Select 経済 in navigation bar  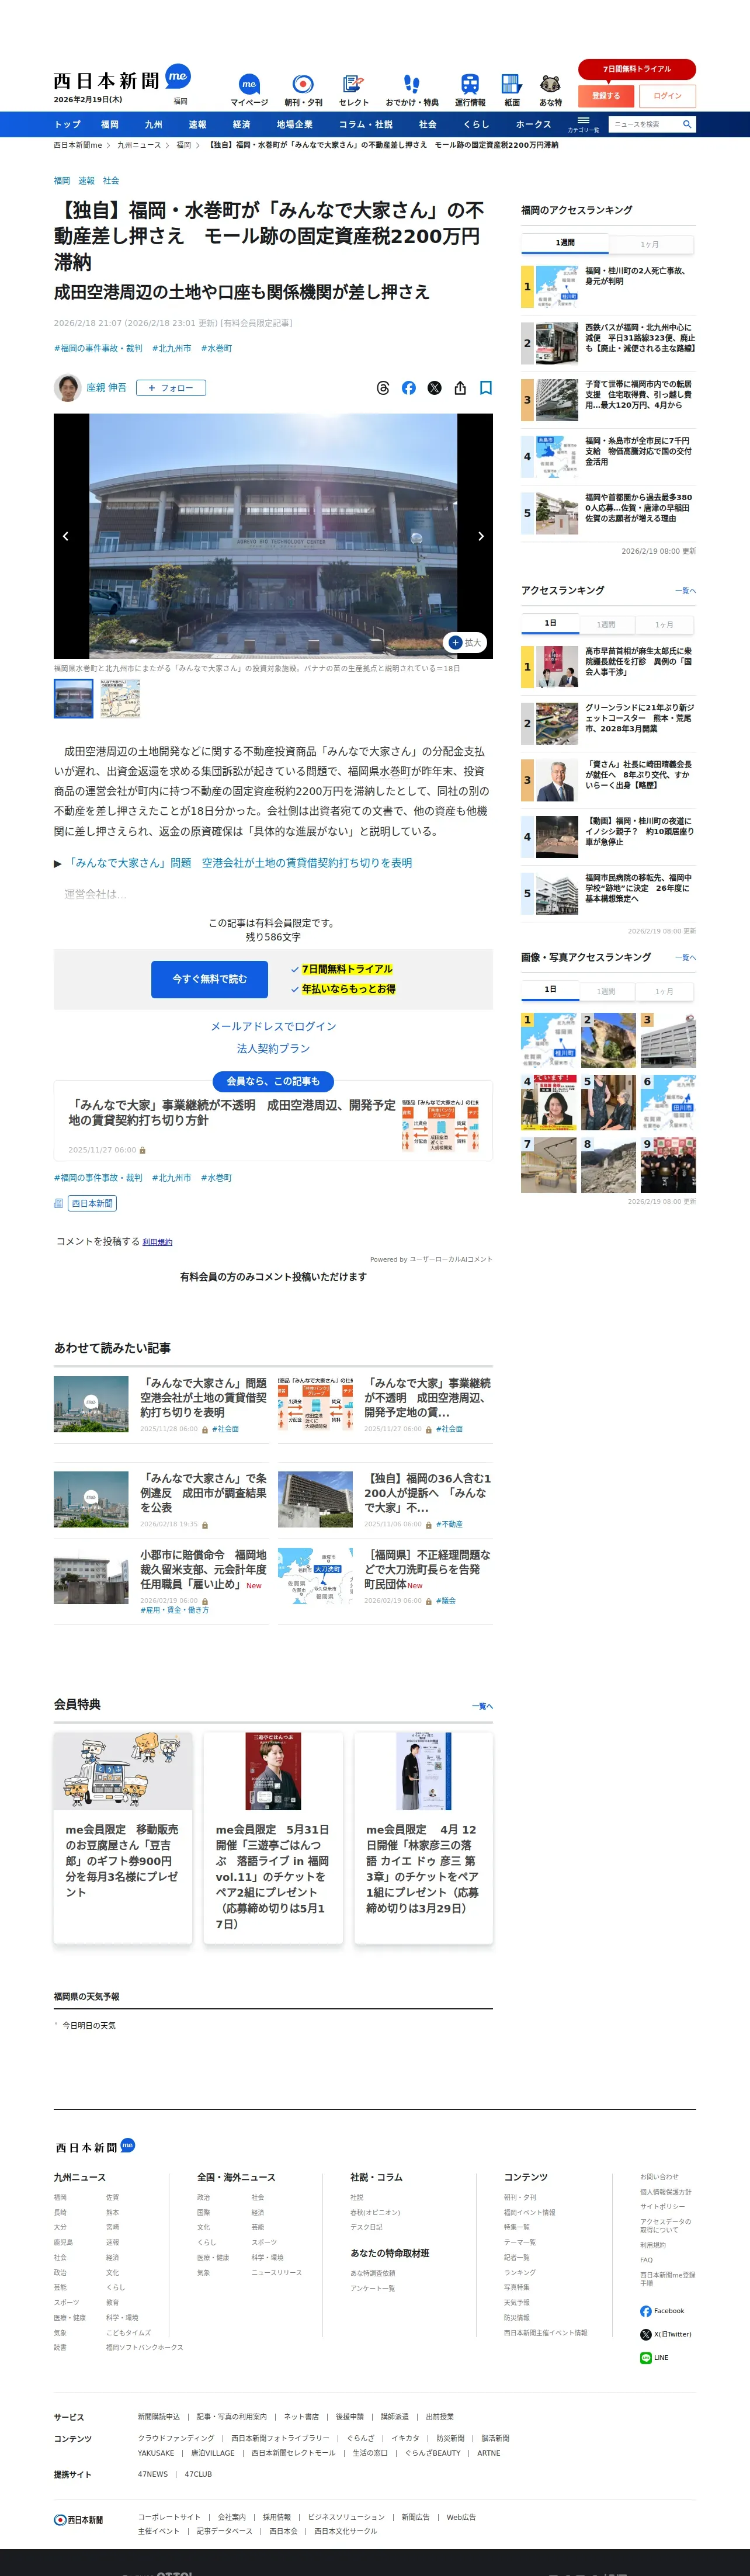pos(241,124)
